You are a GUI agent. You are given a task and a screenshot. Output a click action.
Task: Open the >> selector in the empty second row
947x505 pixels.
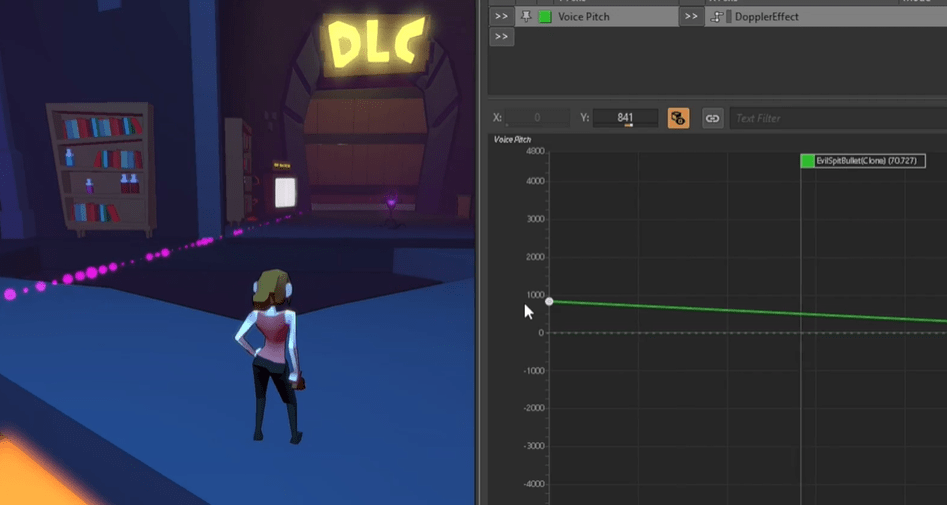pos(501,36)
